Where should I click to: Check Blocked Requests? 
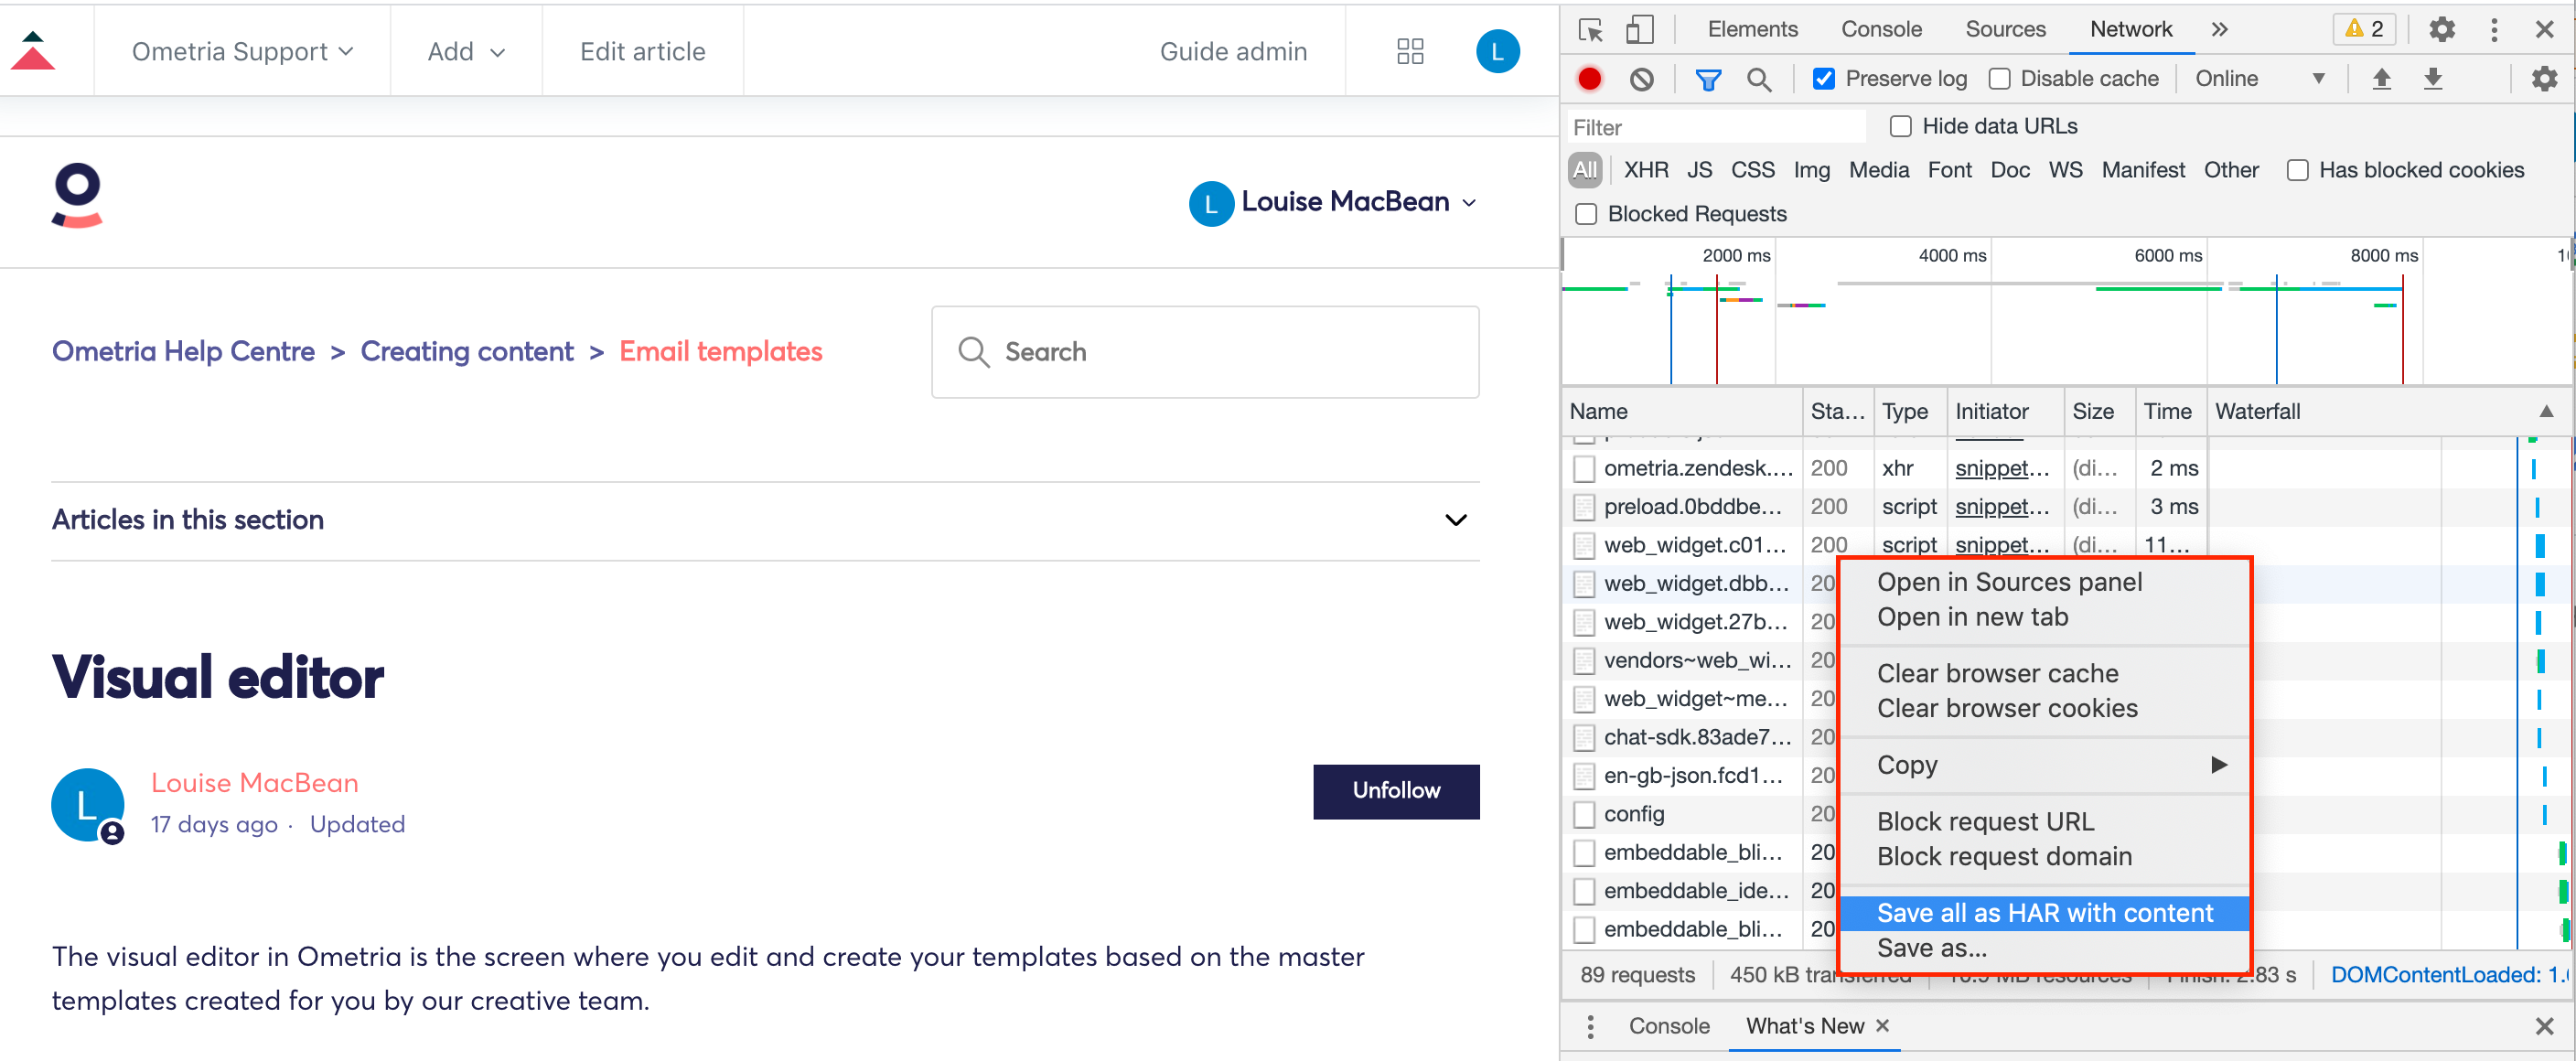[1585, 214]
